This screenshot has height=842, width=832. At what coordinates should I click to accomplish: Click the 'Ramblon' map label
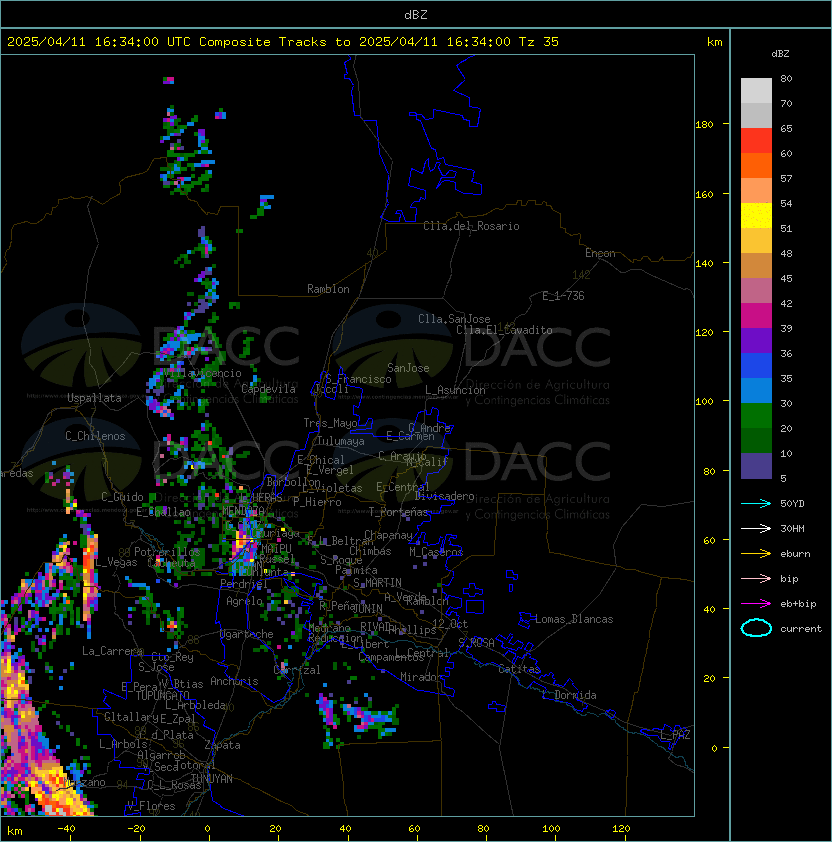click(x=328, y=289)
